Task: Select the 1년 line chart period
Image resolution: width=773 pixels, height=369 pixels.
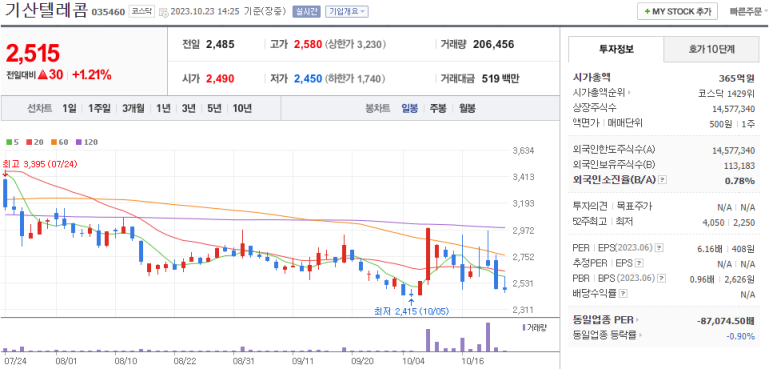Action: coord(163,108)
